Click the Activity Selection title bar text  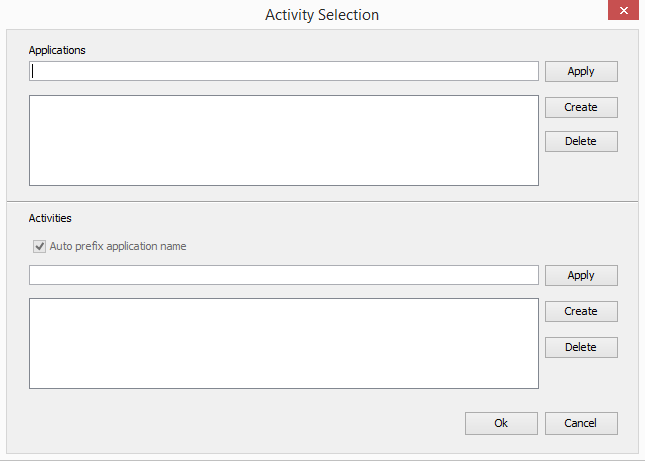(x=322, y=15)
